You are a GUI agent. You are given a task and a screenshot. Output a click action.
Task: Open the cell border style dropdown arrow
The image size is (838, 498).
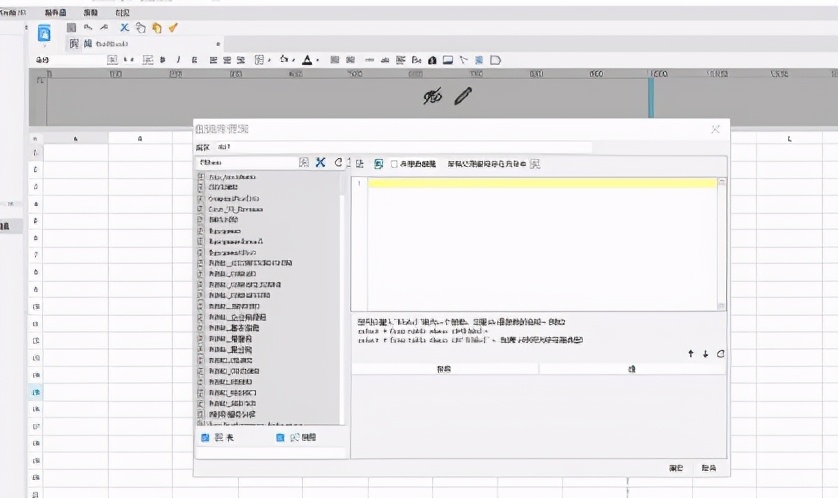tap(269, 60)
